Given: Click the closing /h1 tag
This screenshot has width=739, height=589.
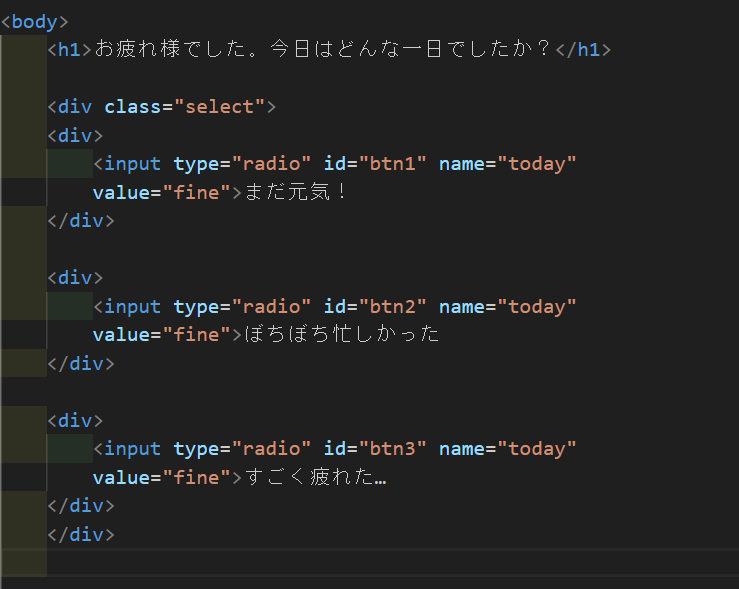Looking at the screenshot, I should 583,50.
